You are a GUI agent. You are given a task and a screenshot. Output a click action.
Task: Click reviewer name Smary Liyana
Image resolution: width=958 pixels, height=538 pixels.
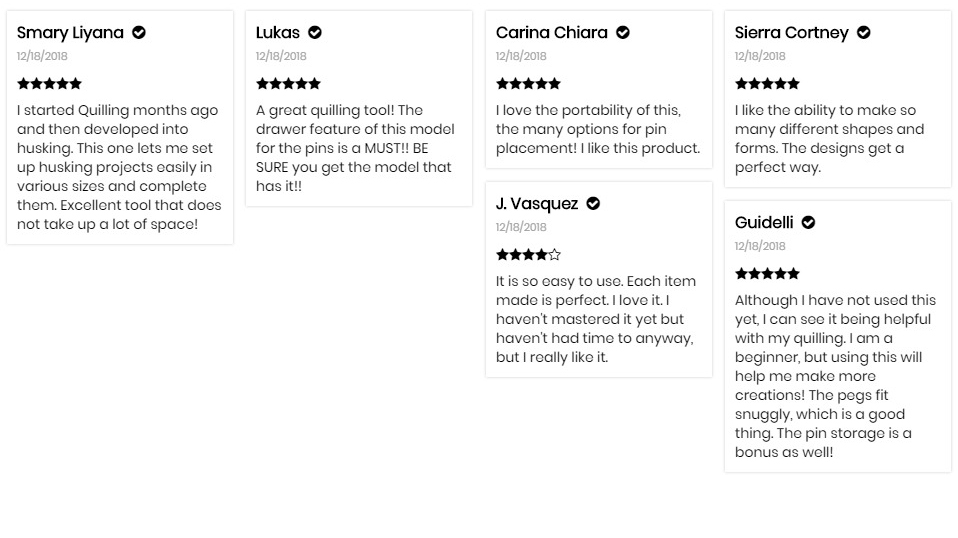(x=70, y=32)
